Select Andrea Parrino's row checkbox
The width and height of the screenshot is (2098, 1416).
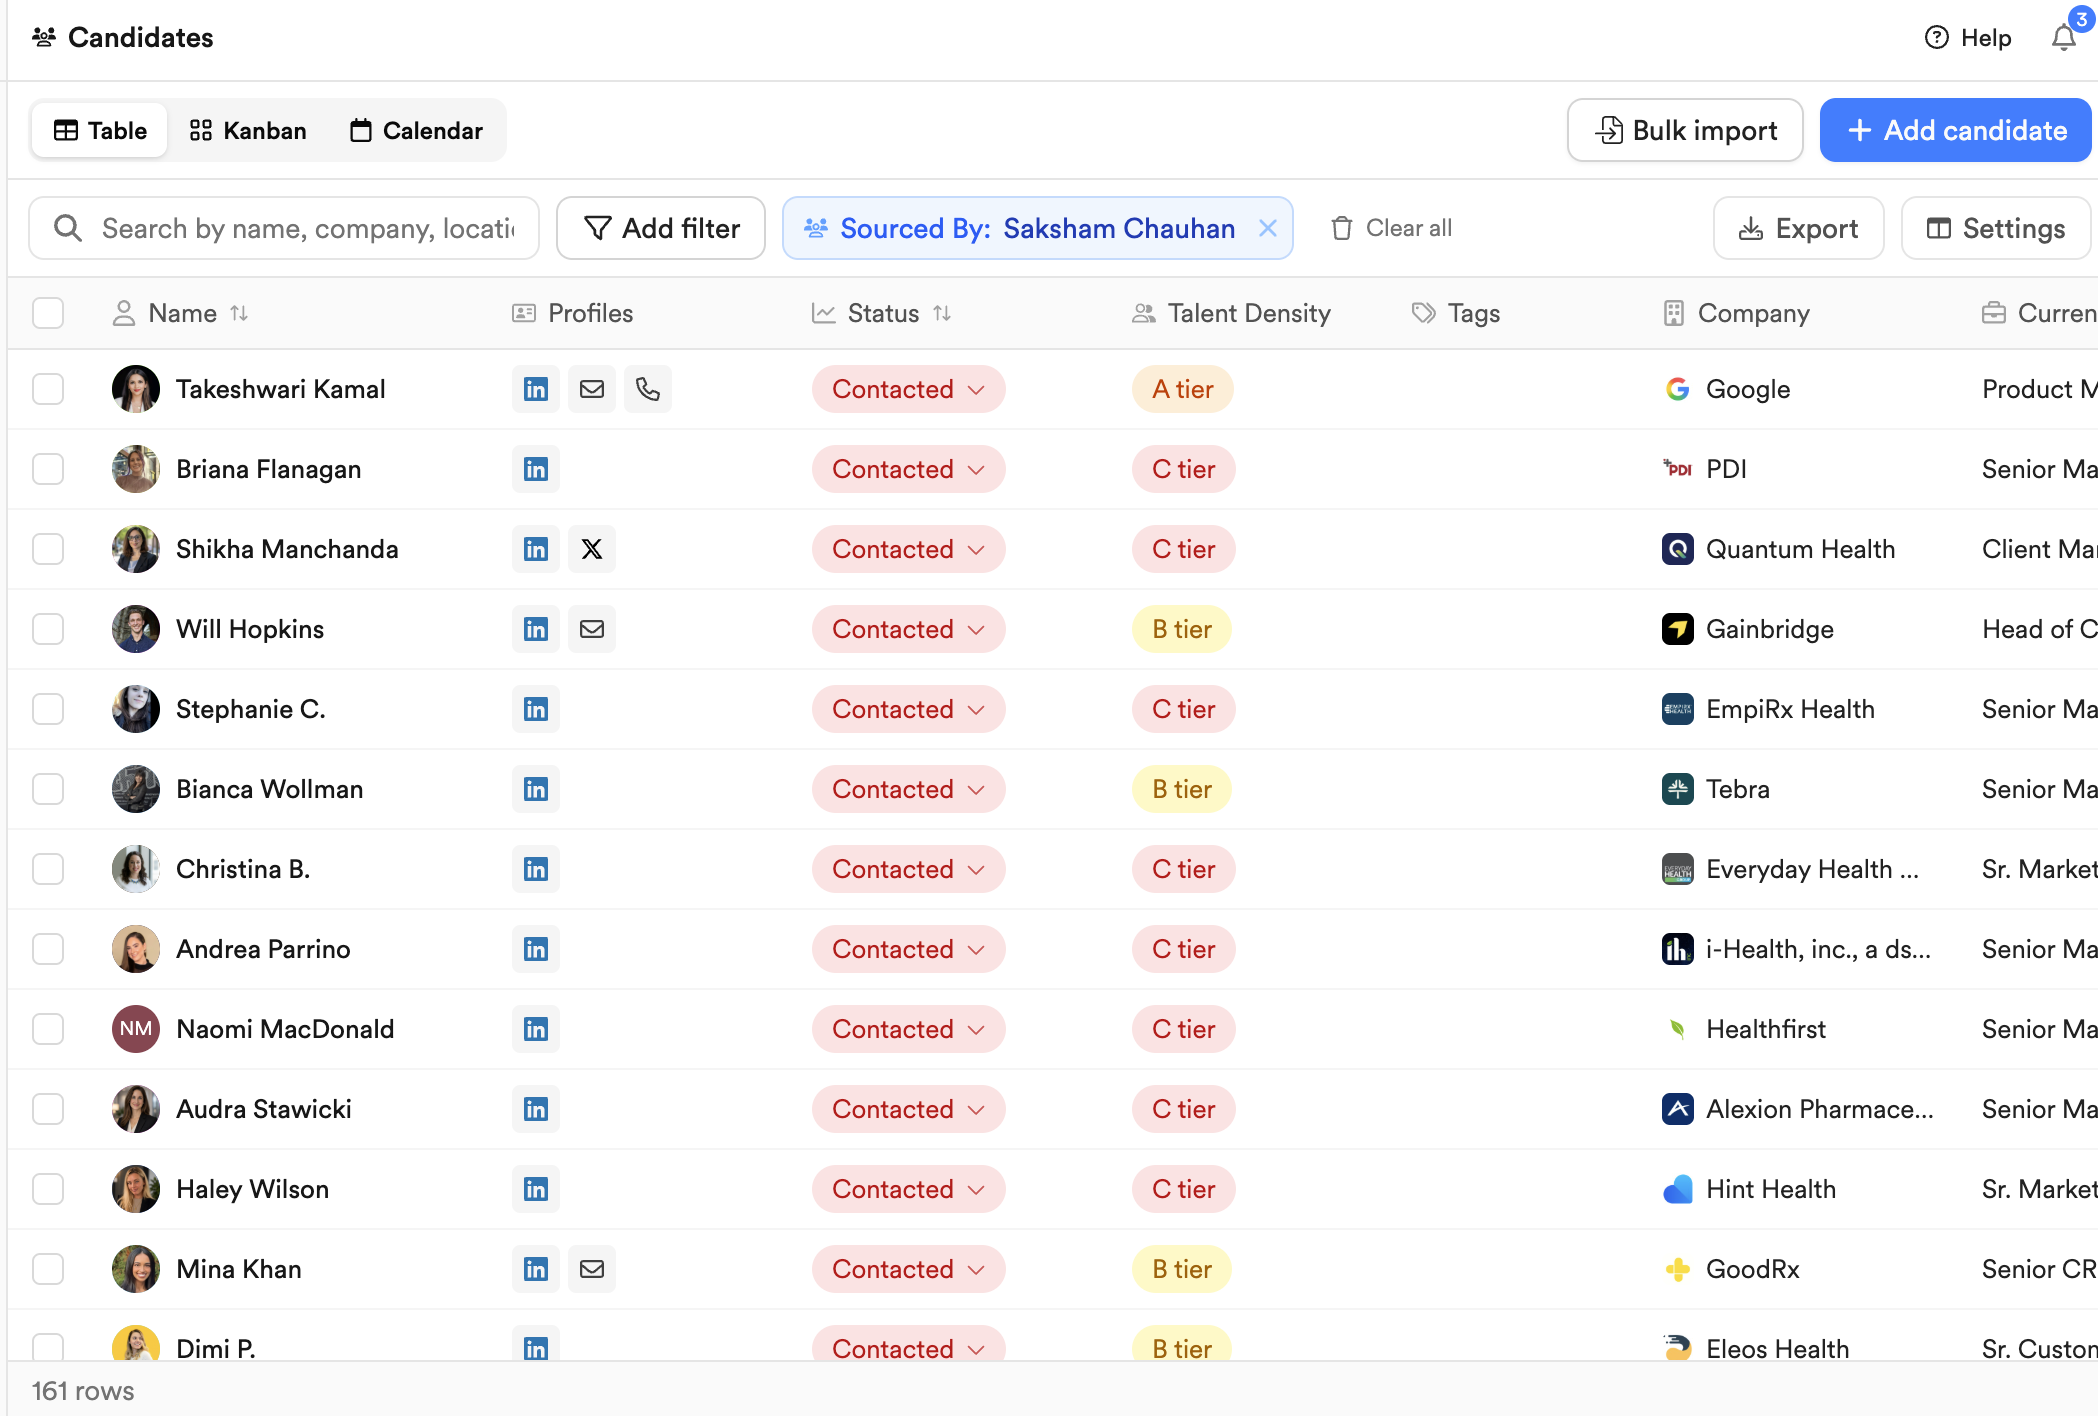coord(48,949)
